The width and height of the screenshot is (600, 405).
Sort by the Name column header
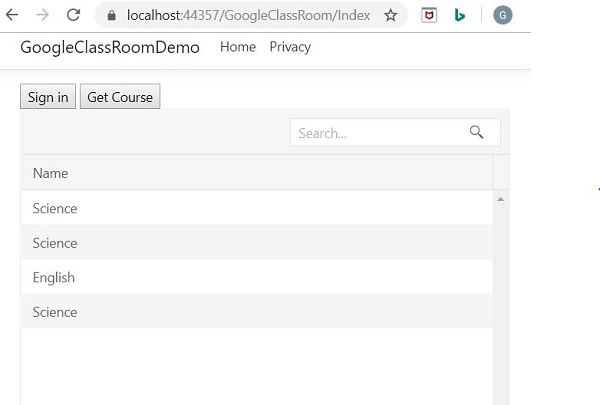[257, 173]
